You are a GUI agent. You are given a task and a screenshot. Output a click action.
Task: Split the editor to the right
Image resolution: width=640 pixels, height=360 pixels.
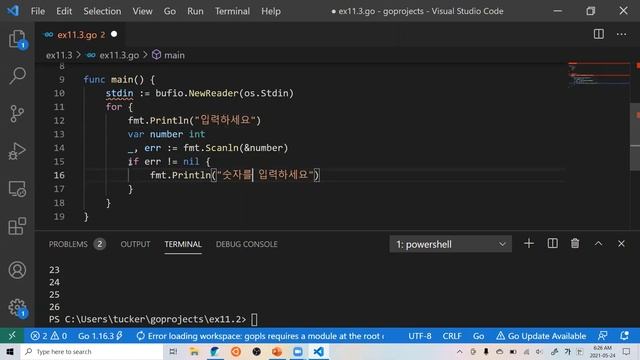(599, 34)
